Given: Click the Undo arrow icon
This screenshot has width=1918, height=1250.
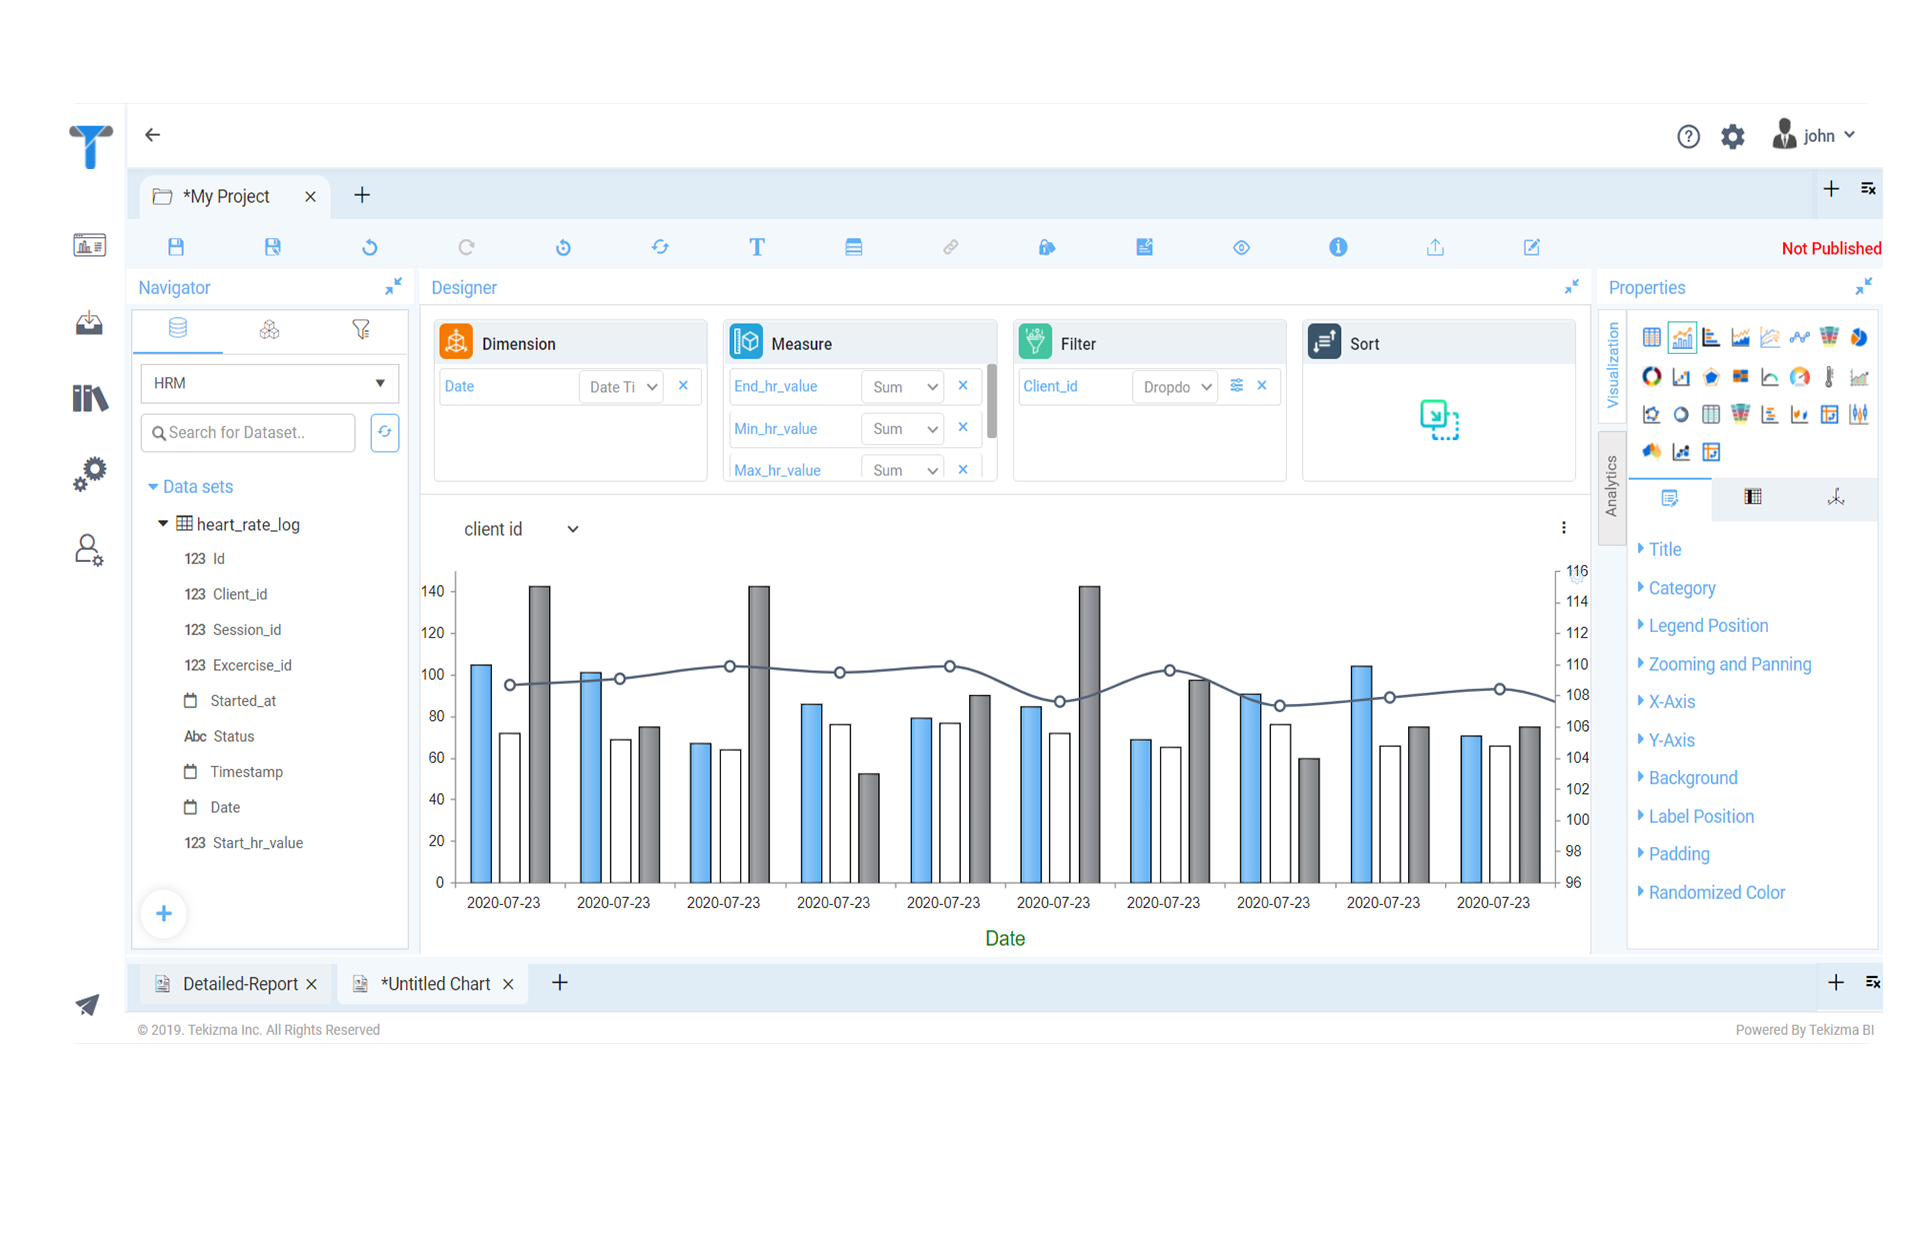Looking at the screenshot, I should (x=370, y=247).
